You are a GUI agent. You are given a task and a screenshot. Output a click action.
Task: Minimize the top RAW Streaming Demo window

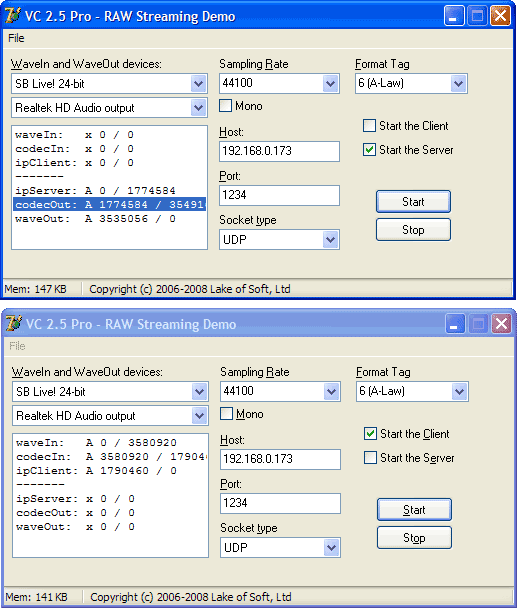(454, 16)
